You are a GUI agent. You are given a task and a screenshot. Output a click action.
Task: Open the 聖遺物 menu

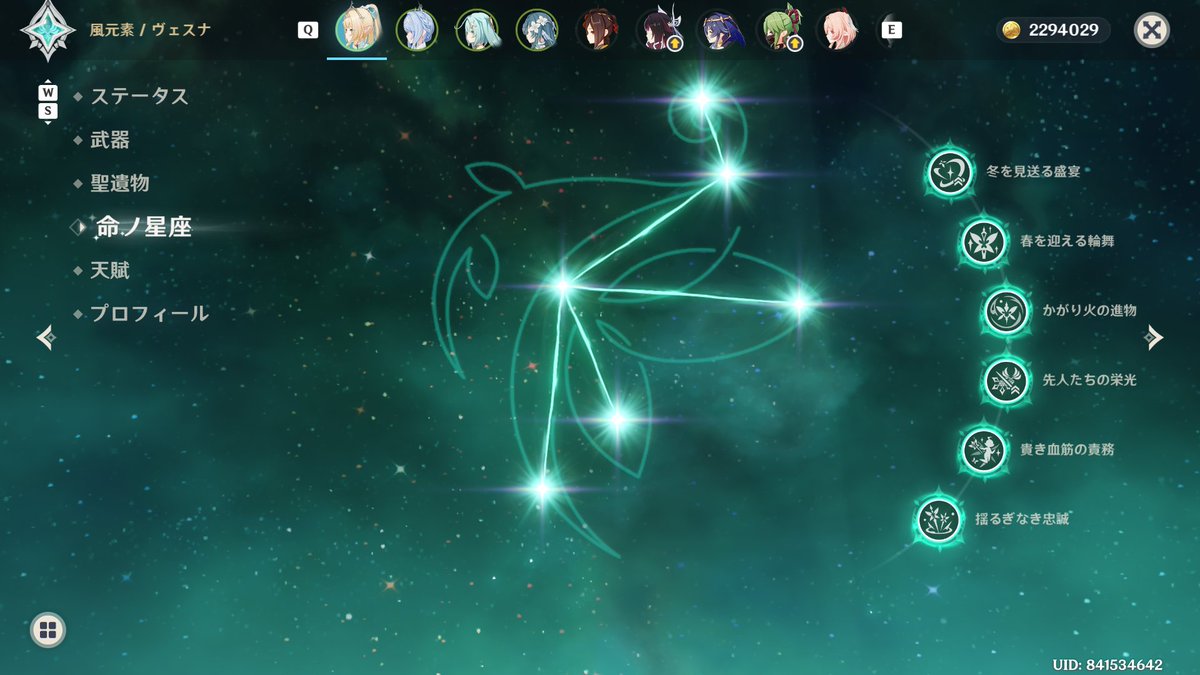120,183
